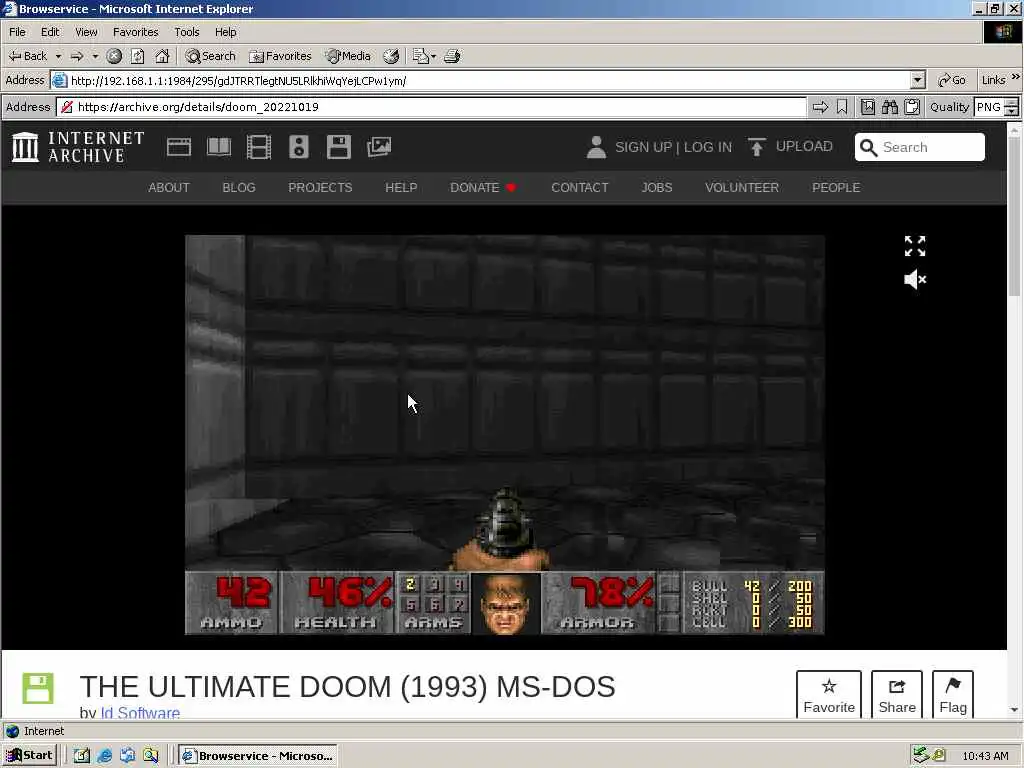The image size is (1024, 768).
Task: Expand the Links toolbar chevron
Action: click(x=1016, y=78)
